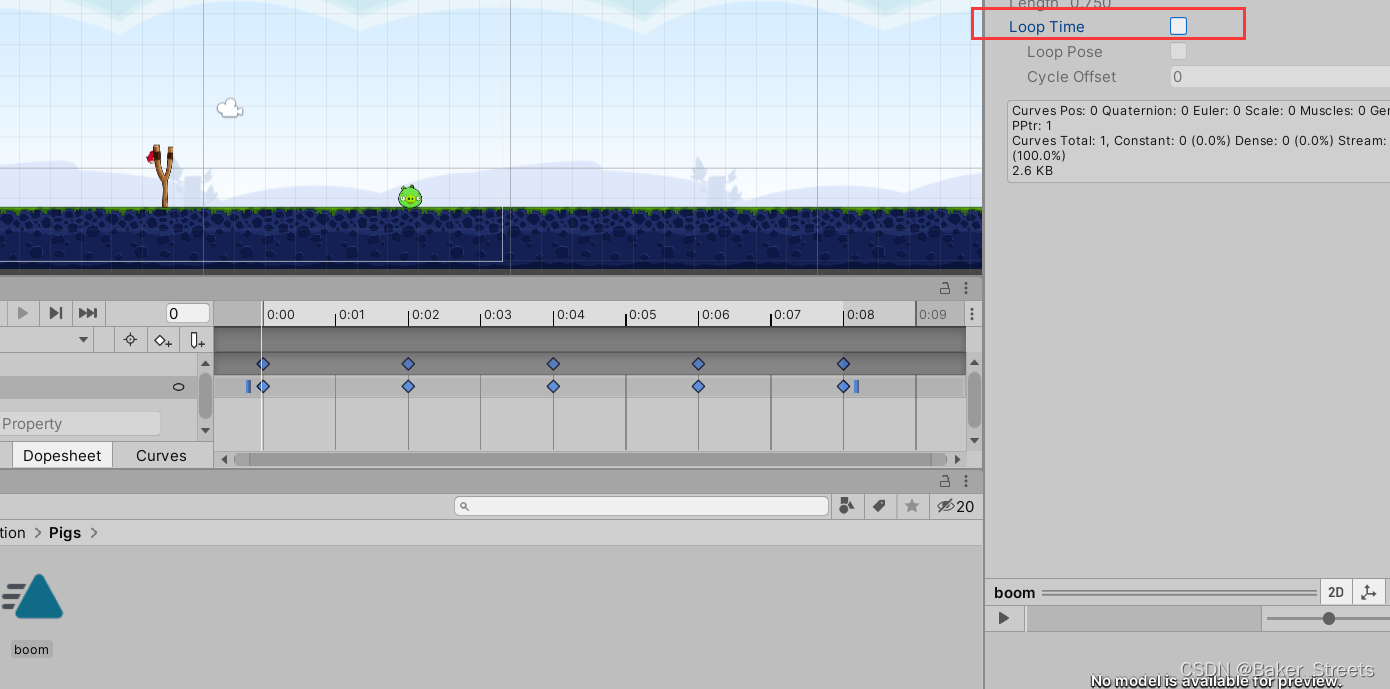Click the Add Keyframe icon
The height and width of the screenshot is (689, 1390).
pyautogui.click(x=162, y=340)
